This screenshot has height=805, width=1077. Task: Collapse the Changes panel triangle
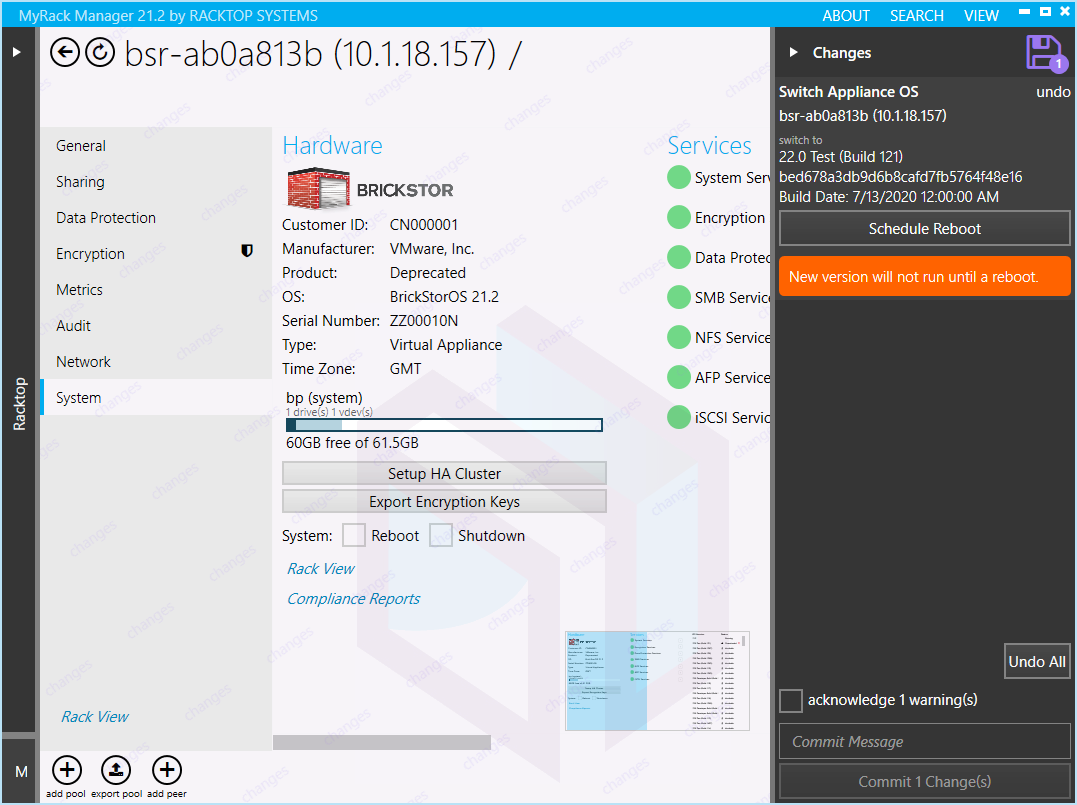click(793, 53)
